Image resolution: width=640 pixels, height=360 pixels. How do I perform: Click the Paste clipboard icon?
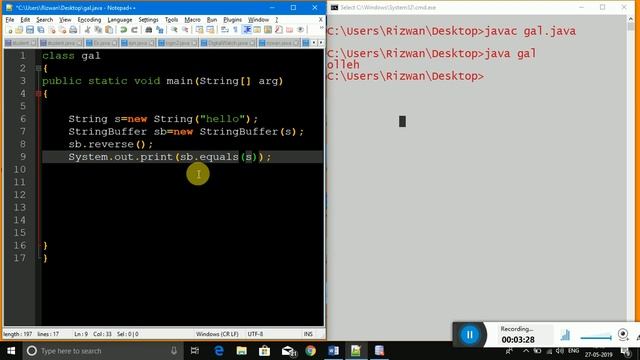[109, 30]
